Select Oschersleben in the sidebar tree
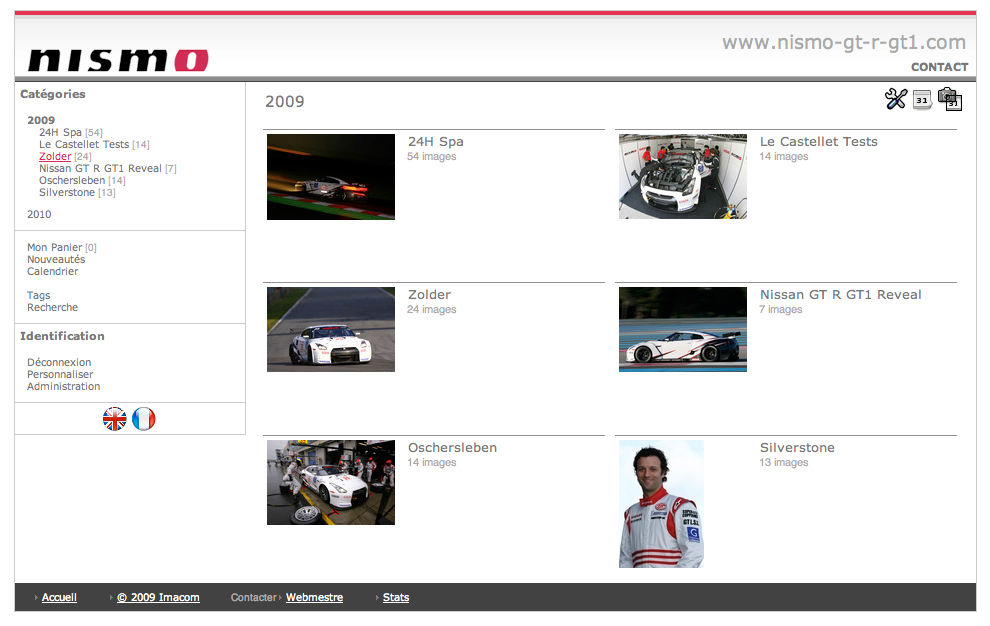 point(72,180)
